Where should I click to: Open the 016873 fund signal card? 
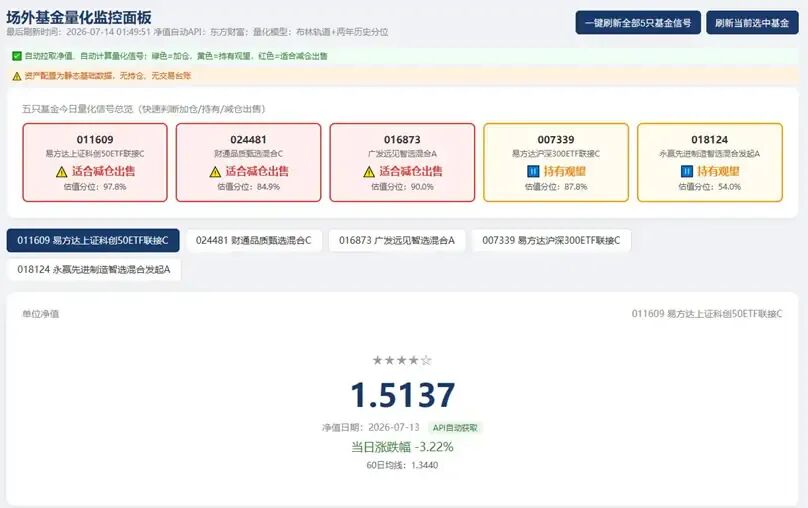point(402,162)
